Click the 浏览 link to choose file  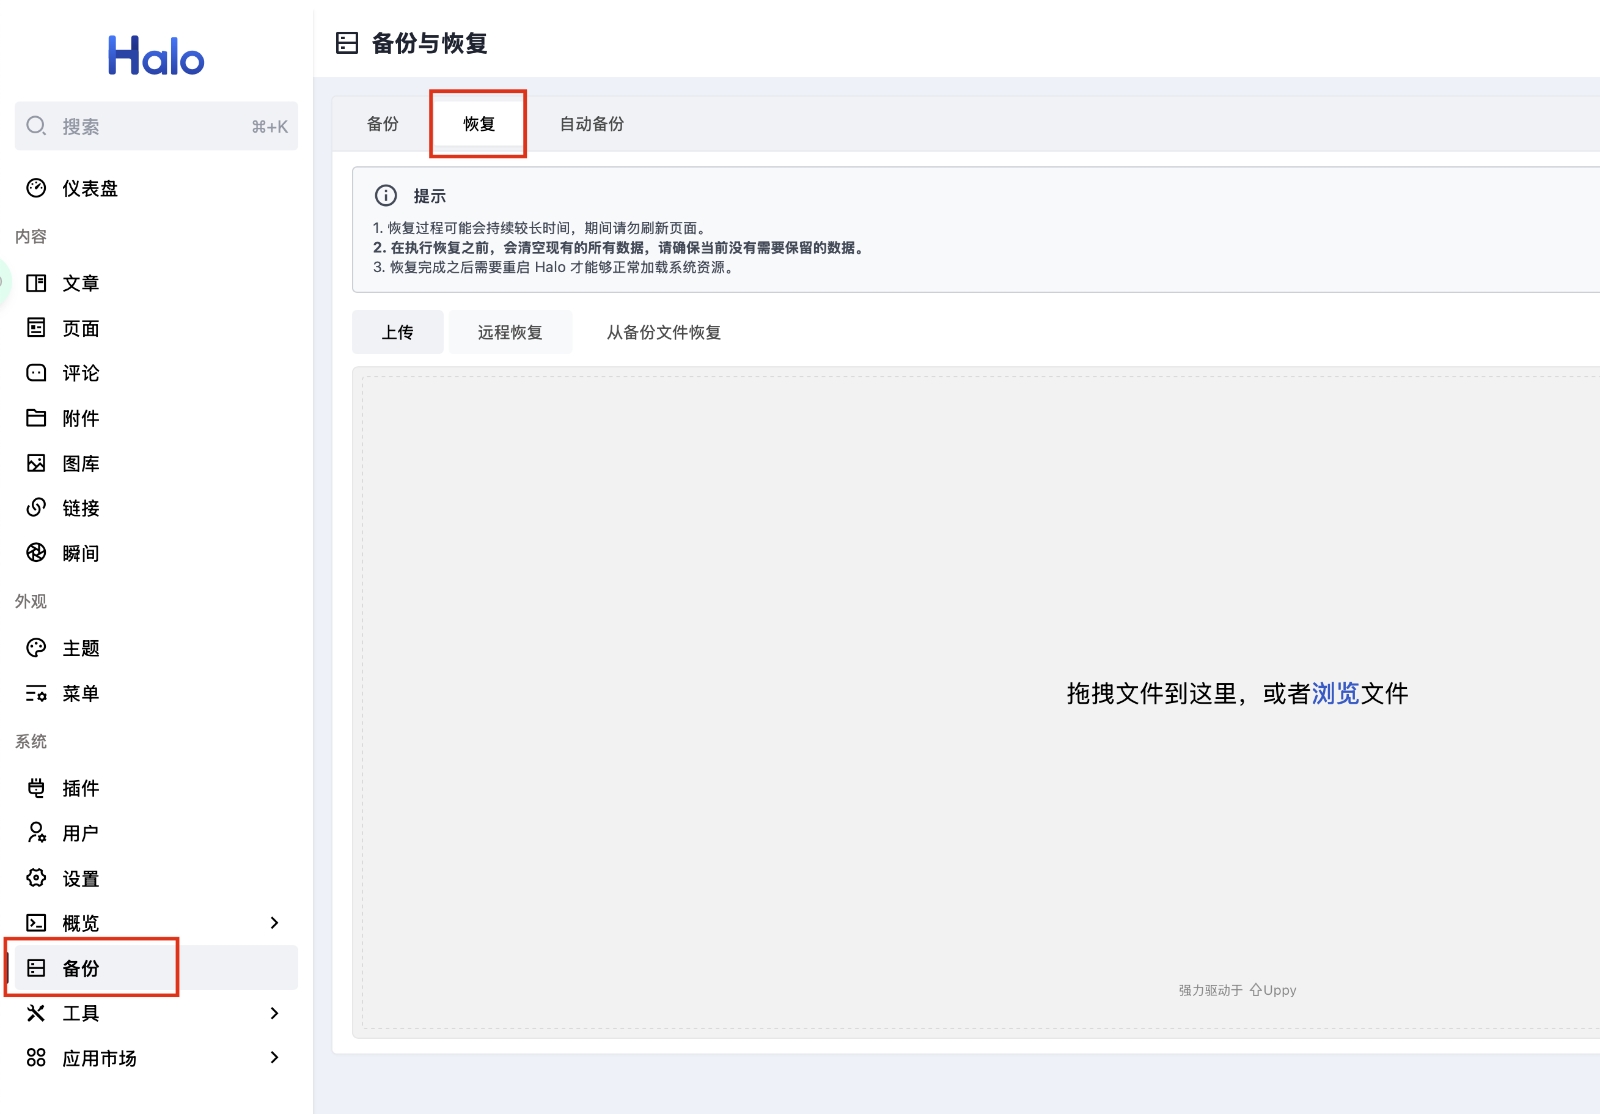click(x=1335, y=693)
